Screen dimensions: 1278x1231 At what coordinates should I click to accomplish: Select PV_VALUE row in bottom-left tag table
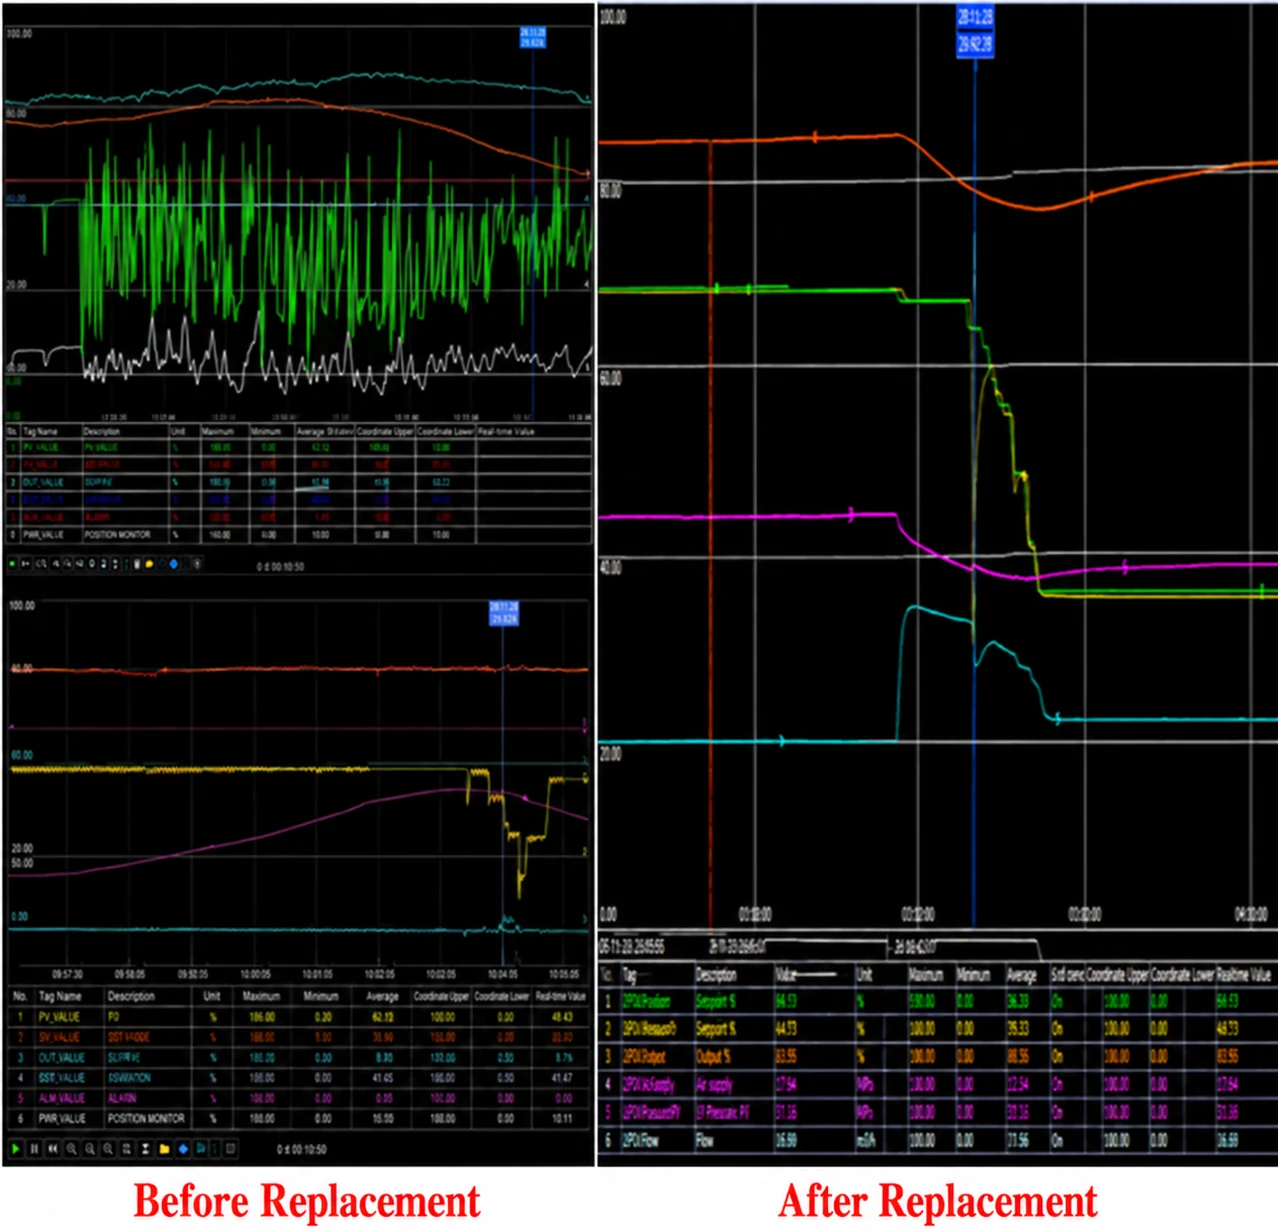point(299,1017)
